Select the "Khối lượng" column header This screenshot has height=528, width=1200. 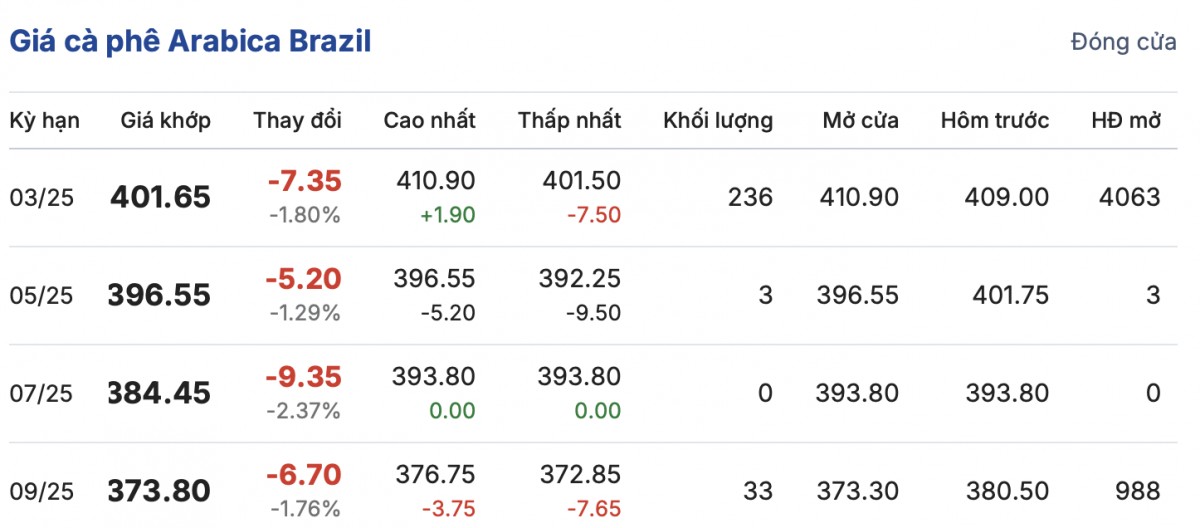[718, 121]
